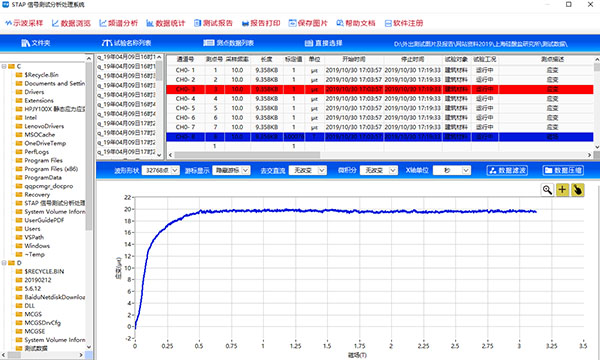The height and width of the screenshot is (360, 600).
Task: Select the crosshair cursor tool on graph
Action: coord(562,189)
